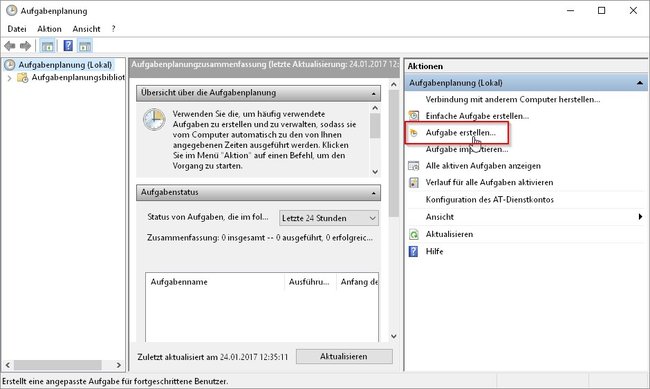
Task: Select Aufgabenplanung (Lokal) in tree
Action: (x=65, y=65)
